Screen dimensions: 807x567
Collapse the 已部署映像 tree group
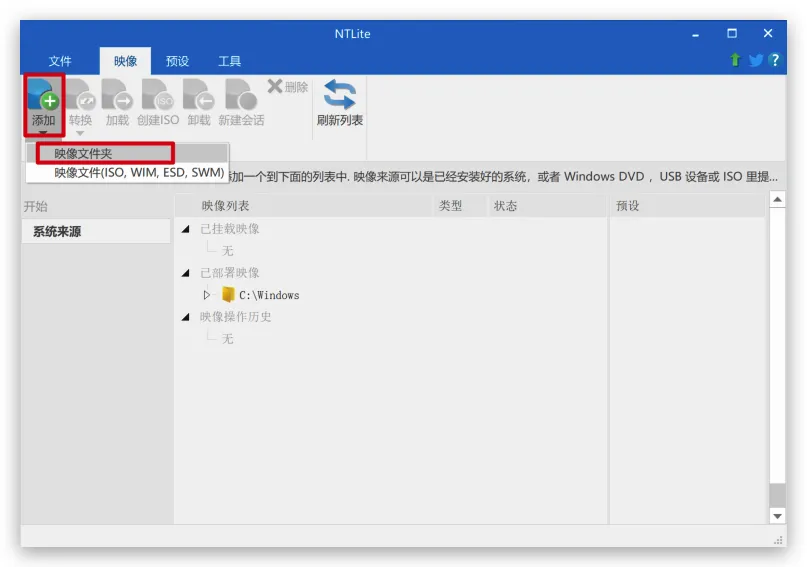pyautogui.click(x=186, y=273)
